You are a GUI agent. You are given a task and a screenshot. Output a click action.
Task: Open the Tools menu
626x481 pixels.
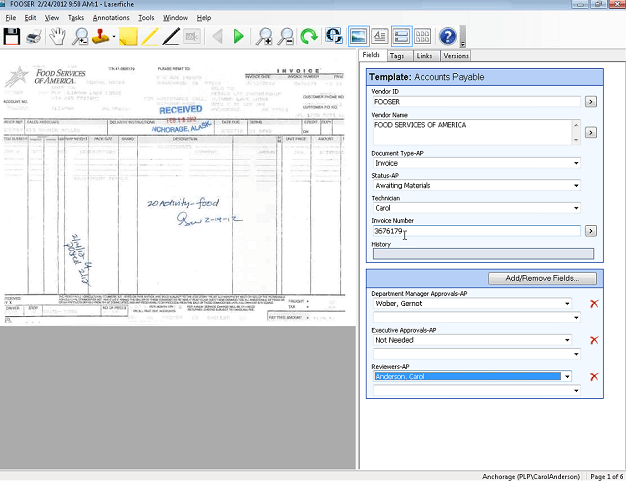(x=146, y=18)
